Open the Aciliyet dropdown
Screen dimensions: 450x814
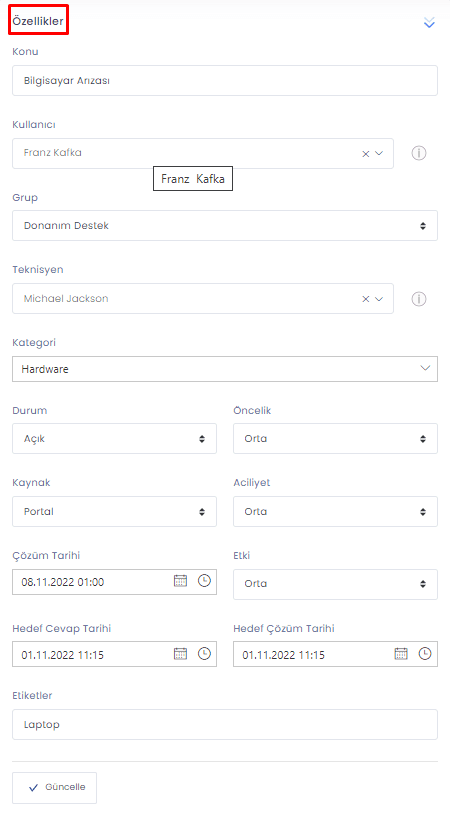(x=335, y=511)
